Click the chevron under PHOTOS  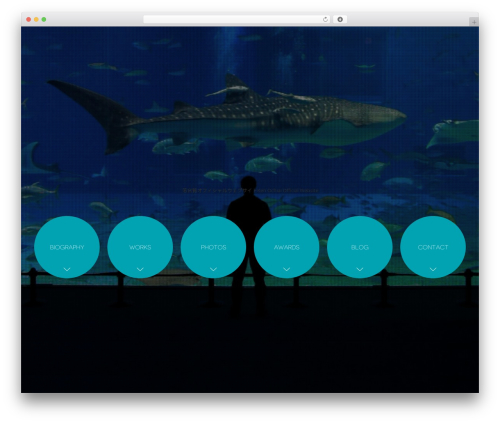click(213, 269)
